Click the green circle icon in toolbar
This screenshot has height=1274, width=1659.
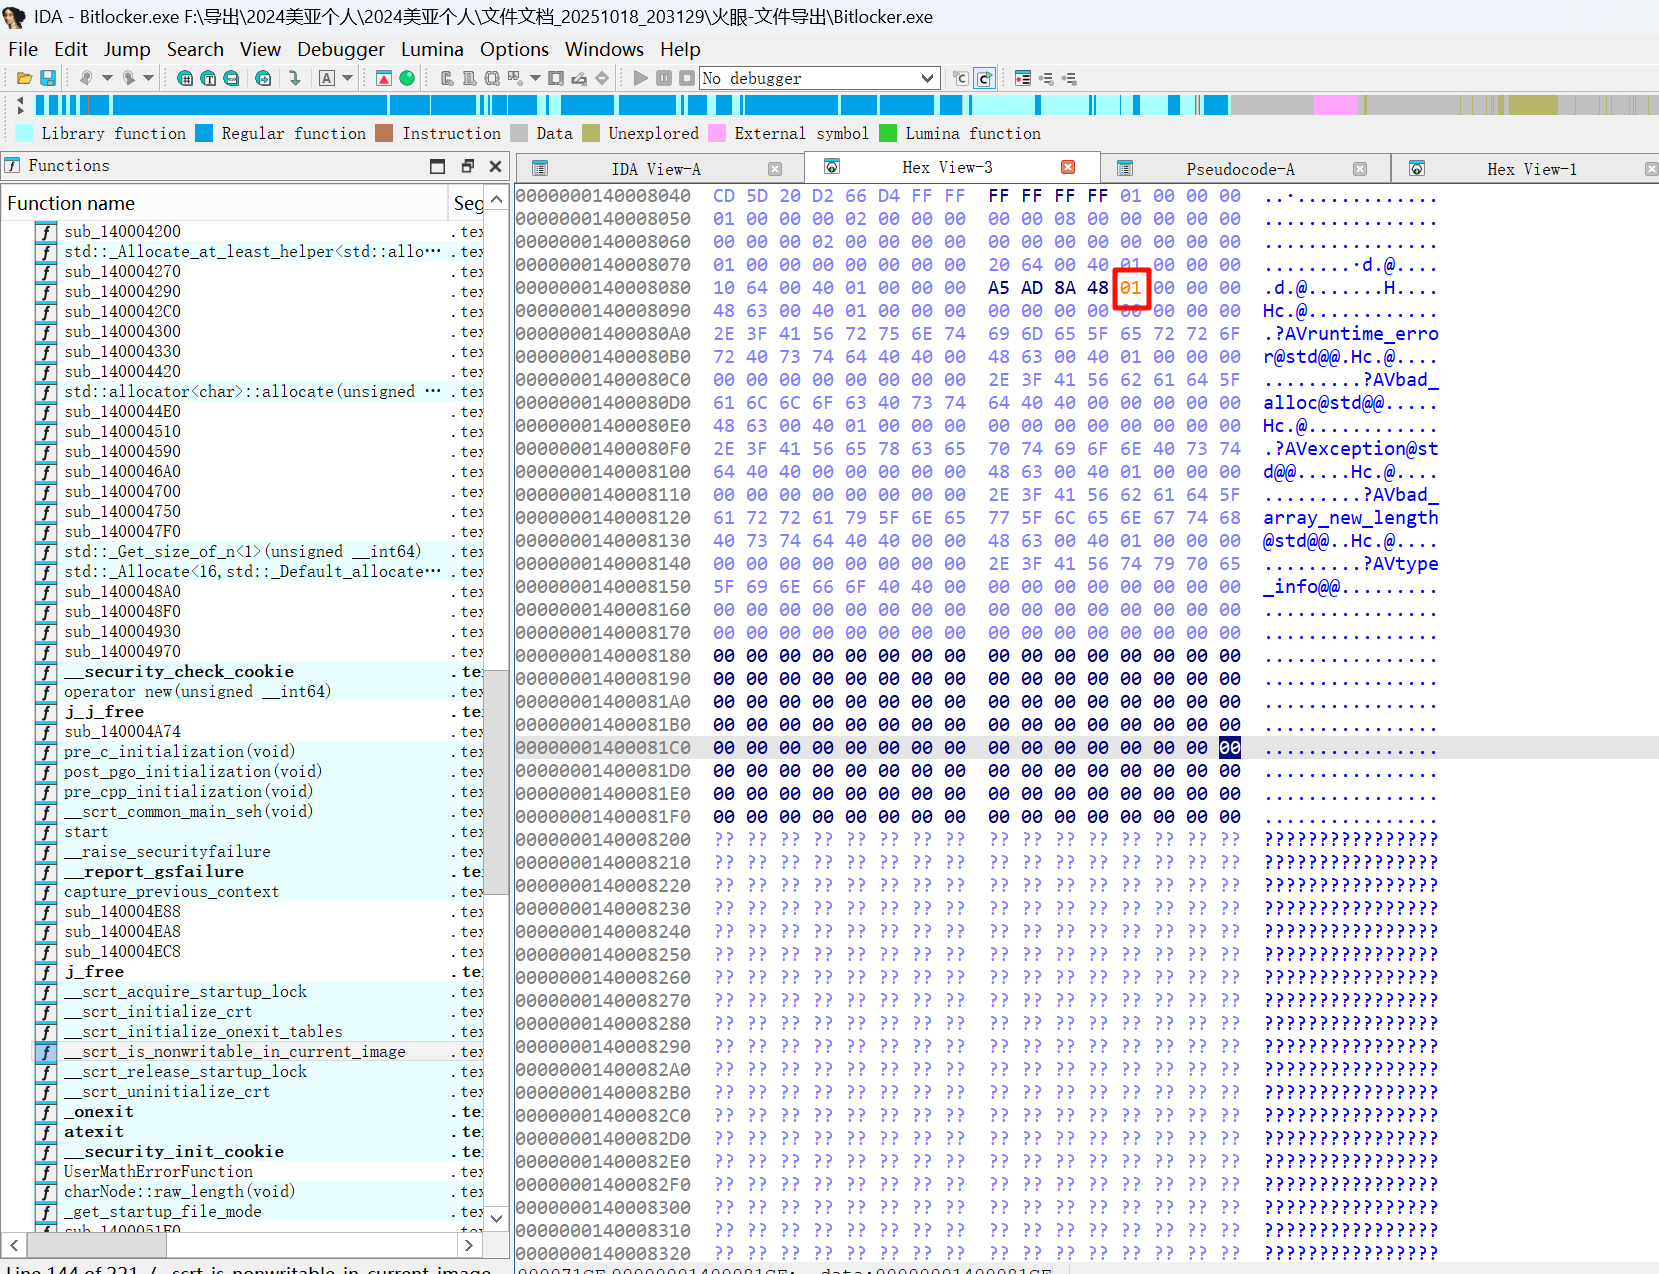click(407, 78)
